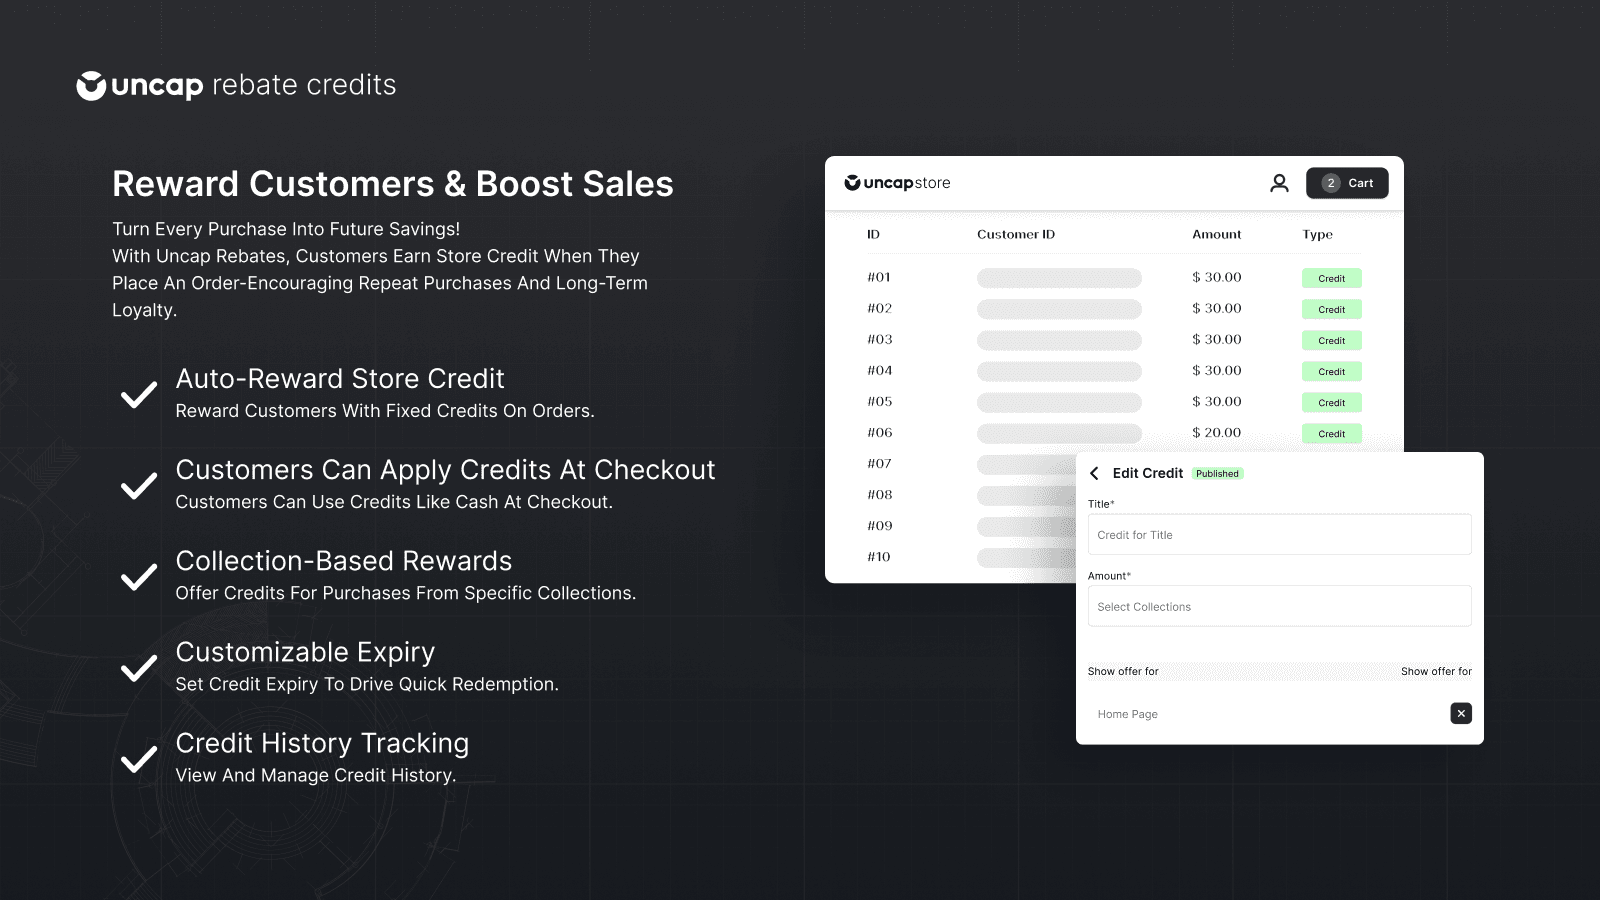Remove Home Page with the X icon
The height and width of the screenshot is (900, 1600).
1461,713
